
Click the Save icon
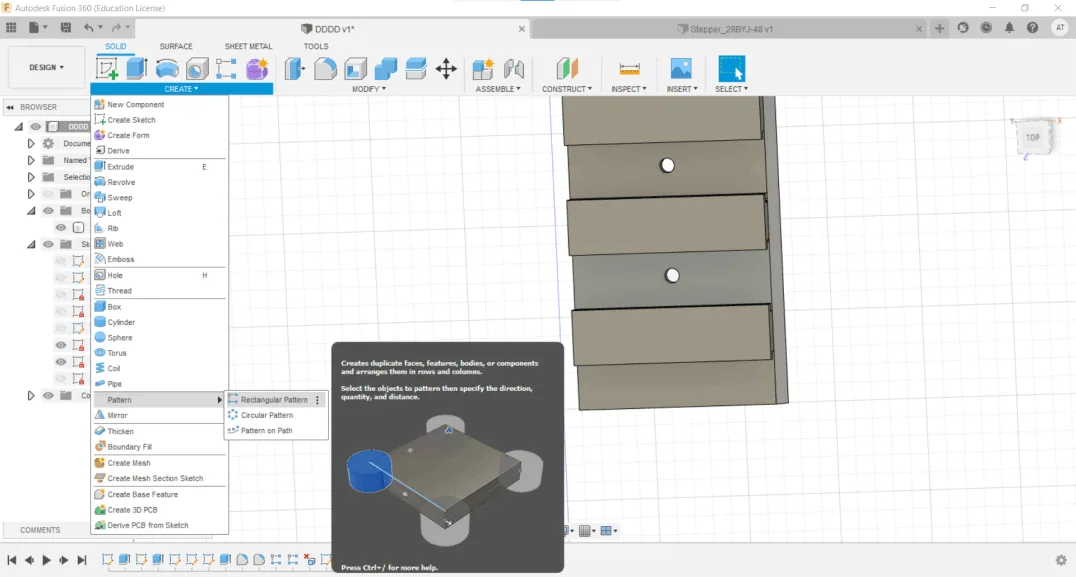(66, 27)
